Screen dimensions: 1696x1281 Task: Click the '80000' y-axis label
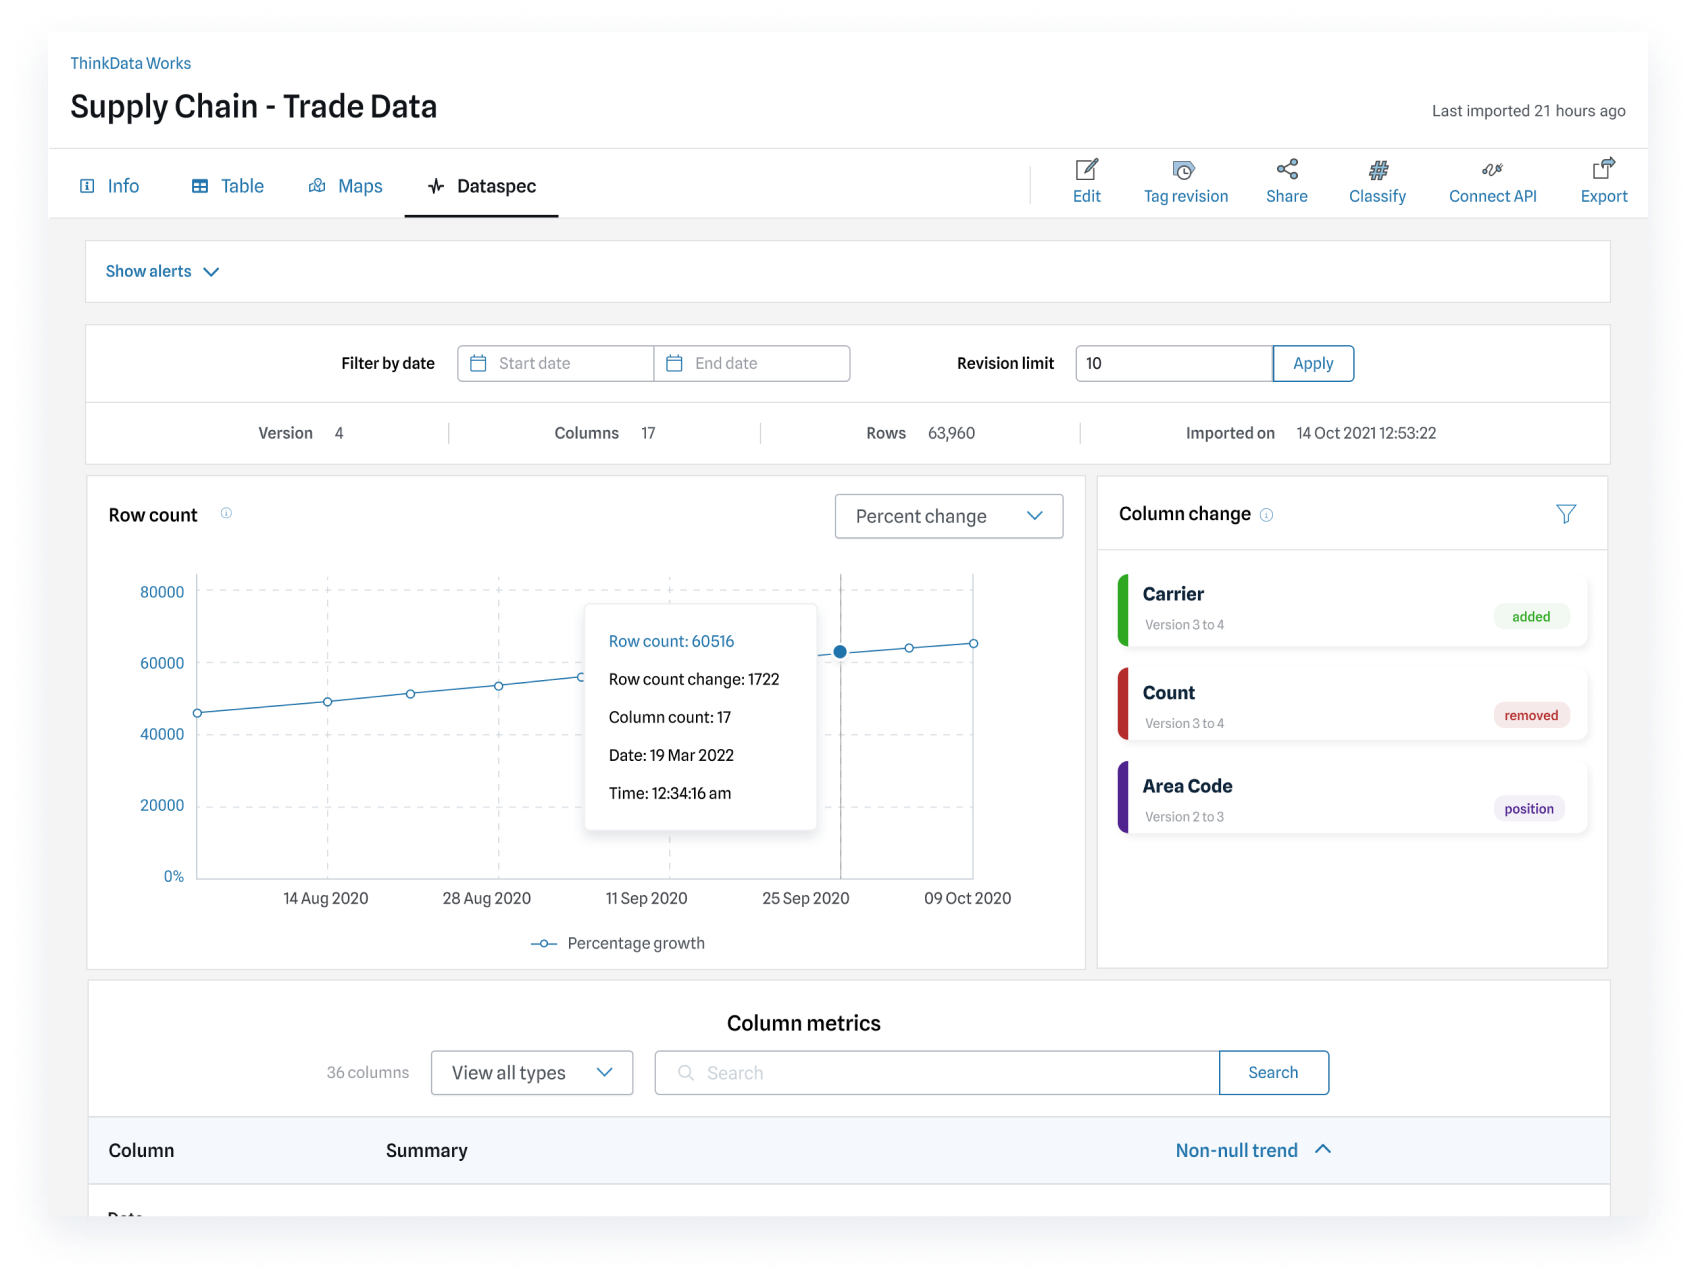point(162,592)
